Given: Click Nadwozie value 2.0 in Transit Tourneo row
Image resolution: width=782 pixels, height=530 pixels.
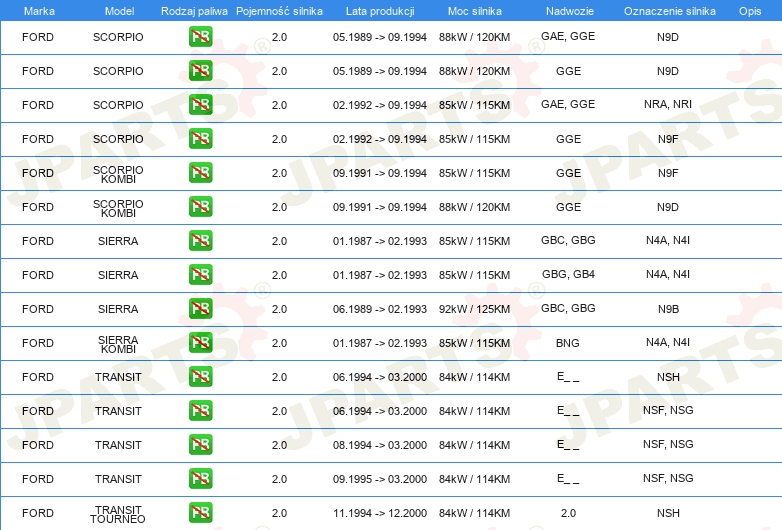Looking at the screenshot, I should [568, 513].
